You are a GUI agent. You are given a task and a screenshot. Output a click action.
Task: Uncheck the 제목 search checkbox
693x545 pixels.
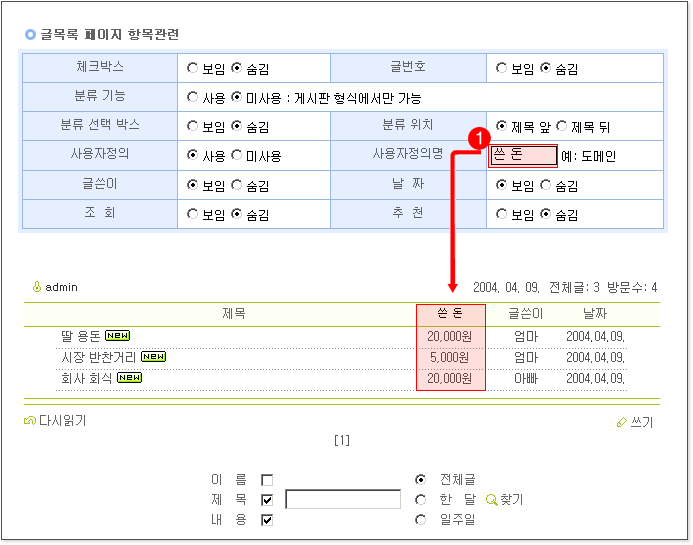[x=267, y=500]
